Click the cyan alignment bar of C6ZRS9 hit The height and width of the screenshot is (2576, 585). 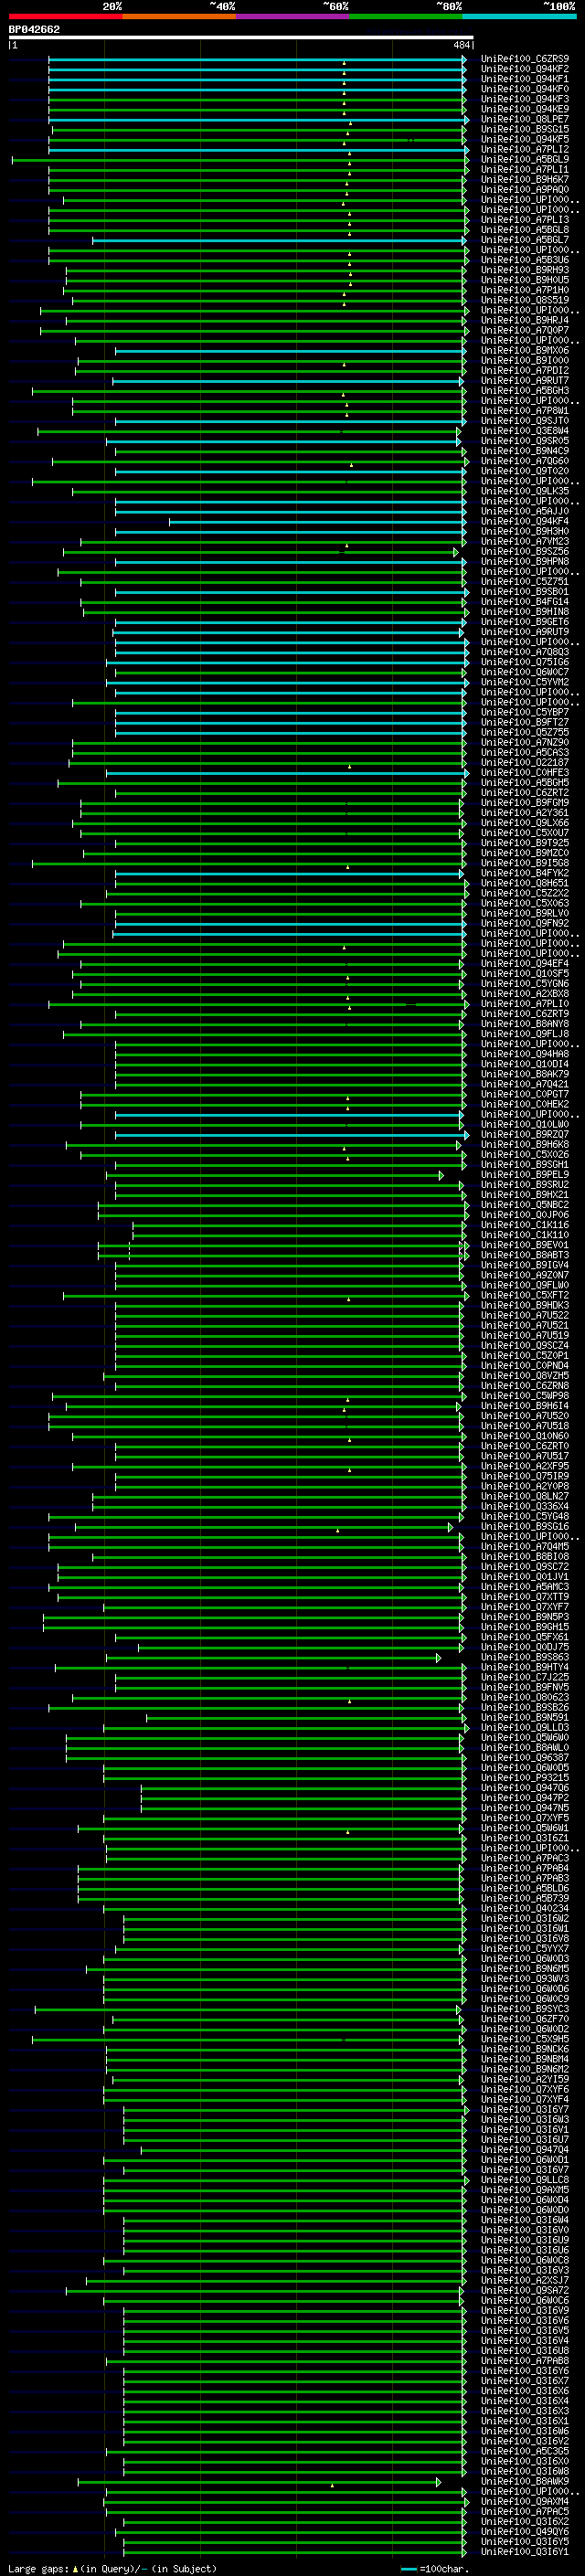click(x=257, y=59)
